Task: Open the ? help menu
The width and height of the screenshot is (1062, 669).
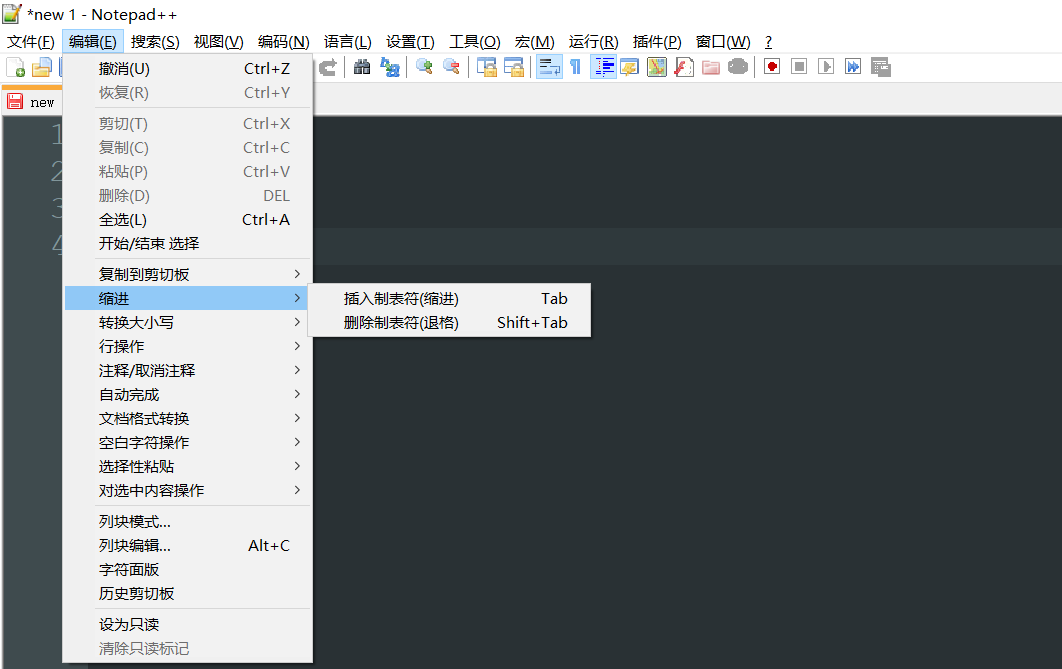Action: click(x=768, y=42)
